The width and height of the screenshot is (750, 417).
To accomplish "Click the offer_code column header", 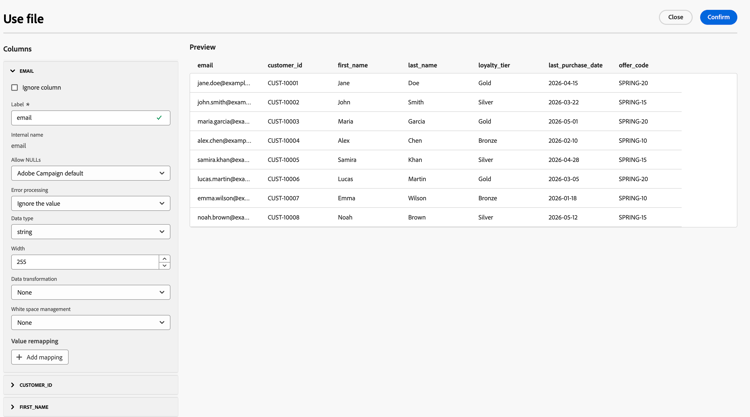I will [633, 65].
